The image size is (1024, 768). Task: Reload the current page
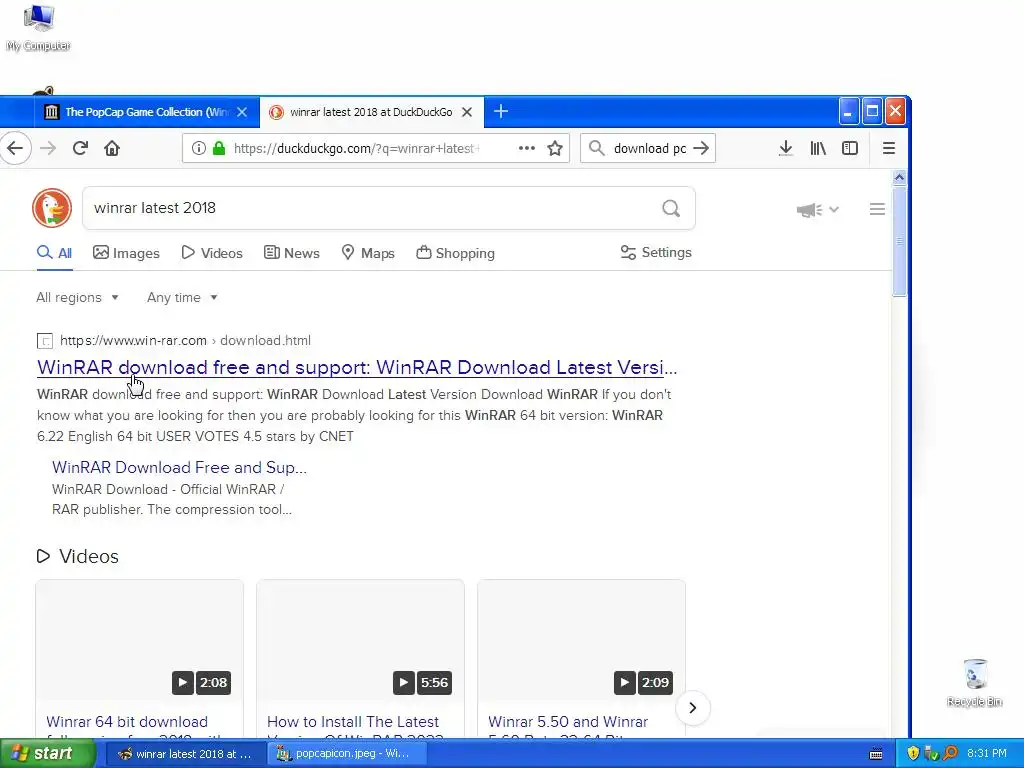tap(80, 148)
